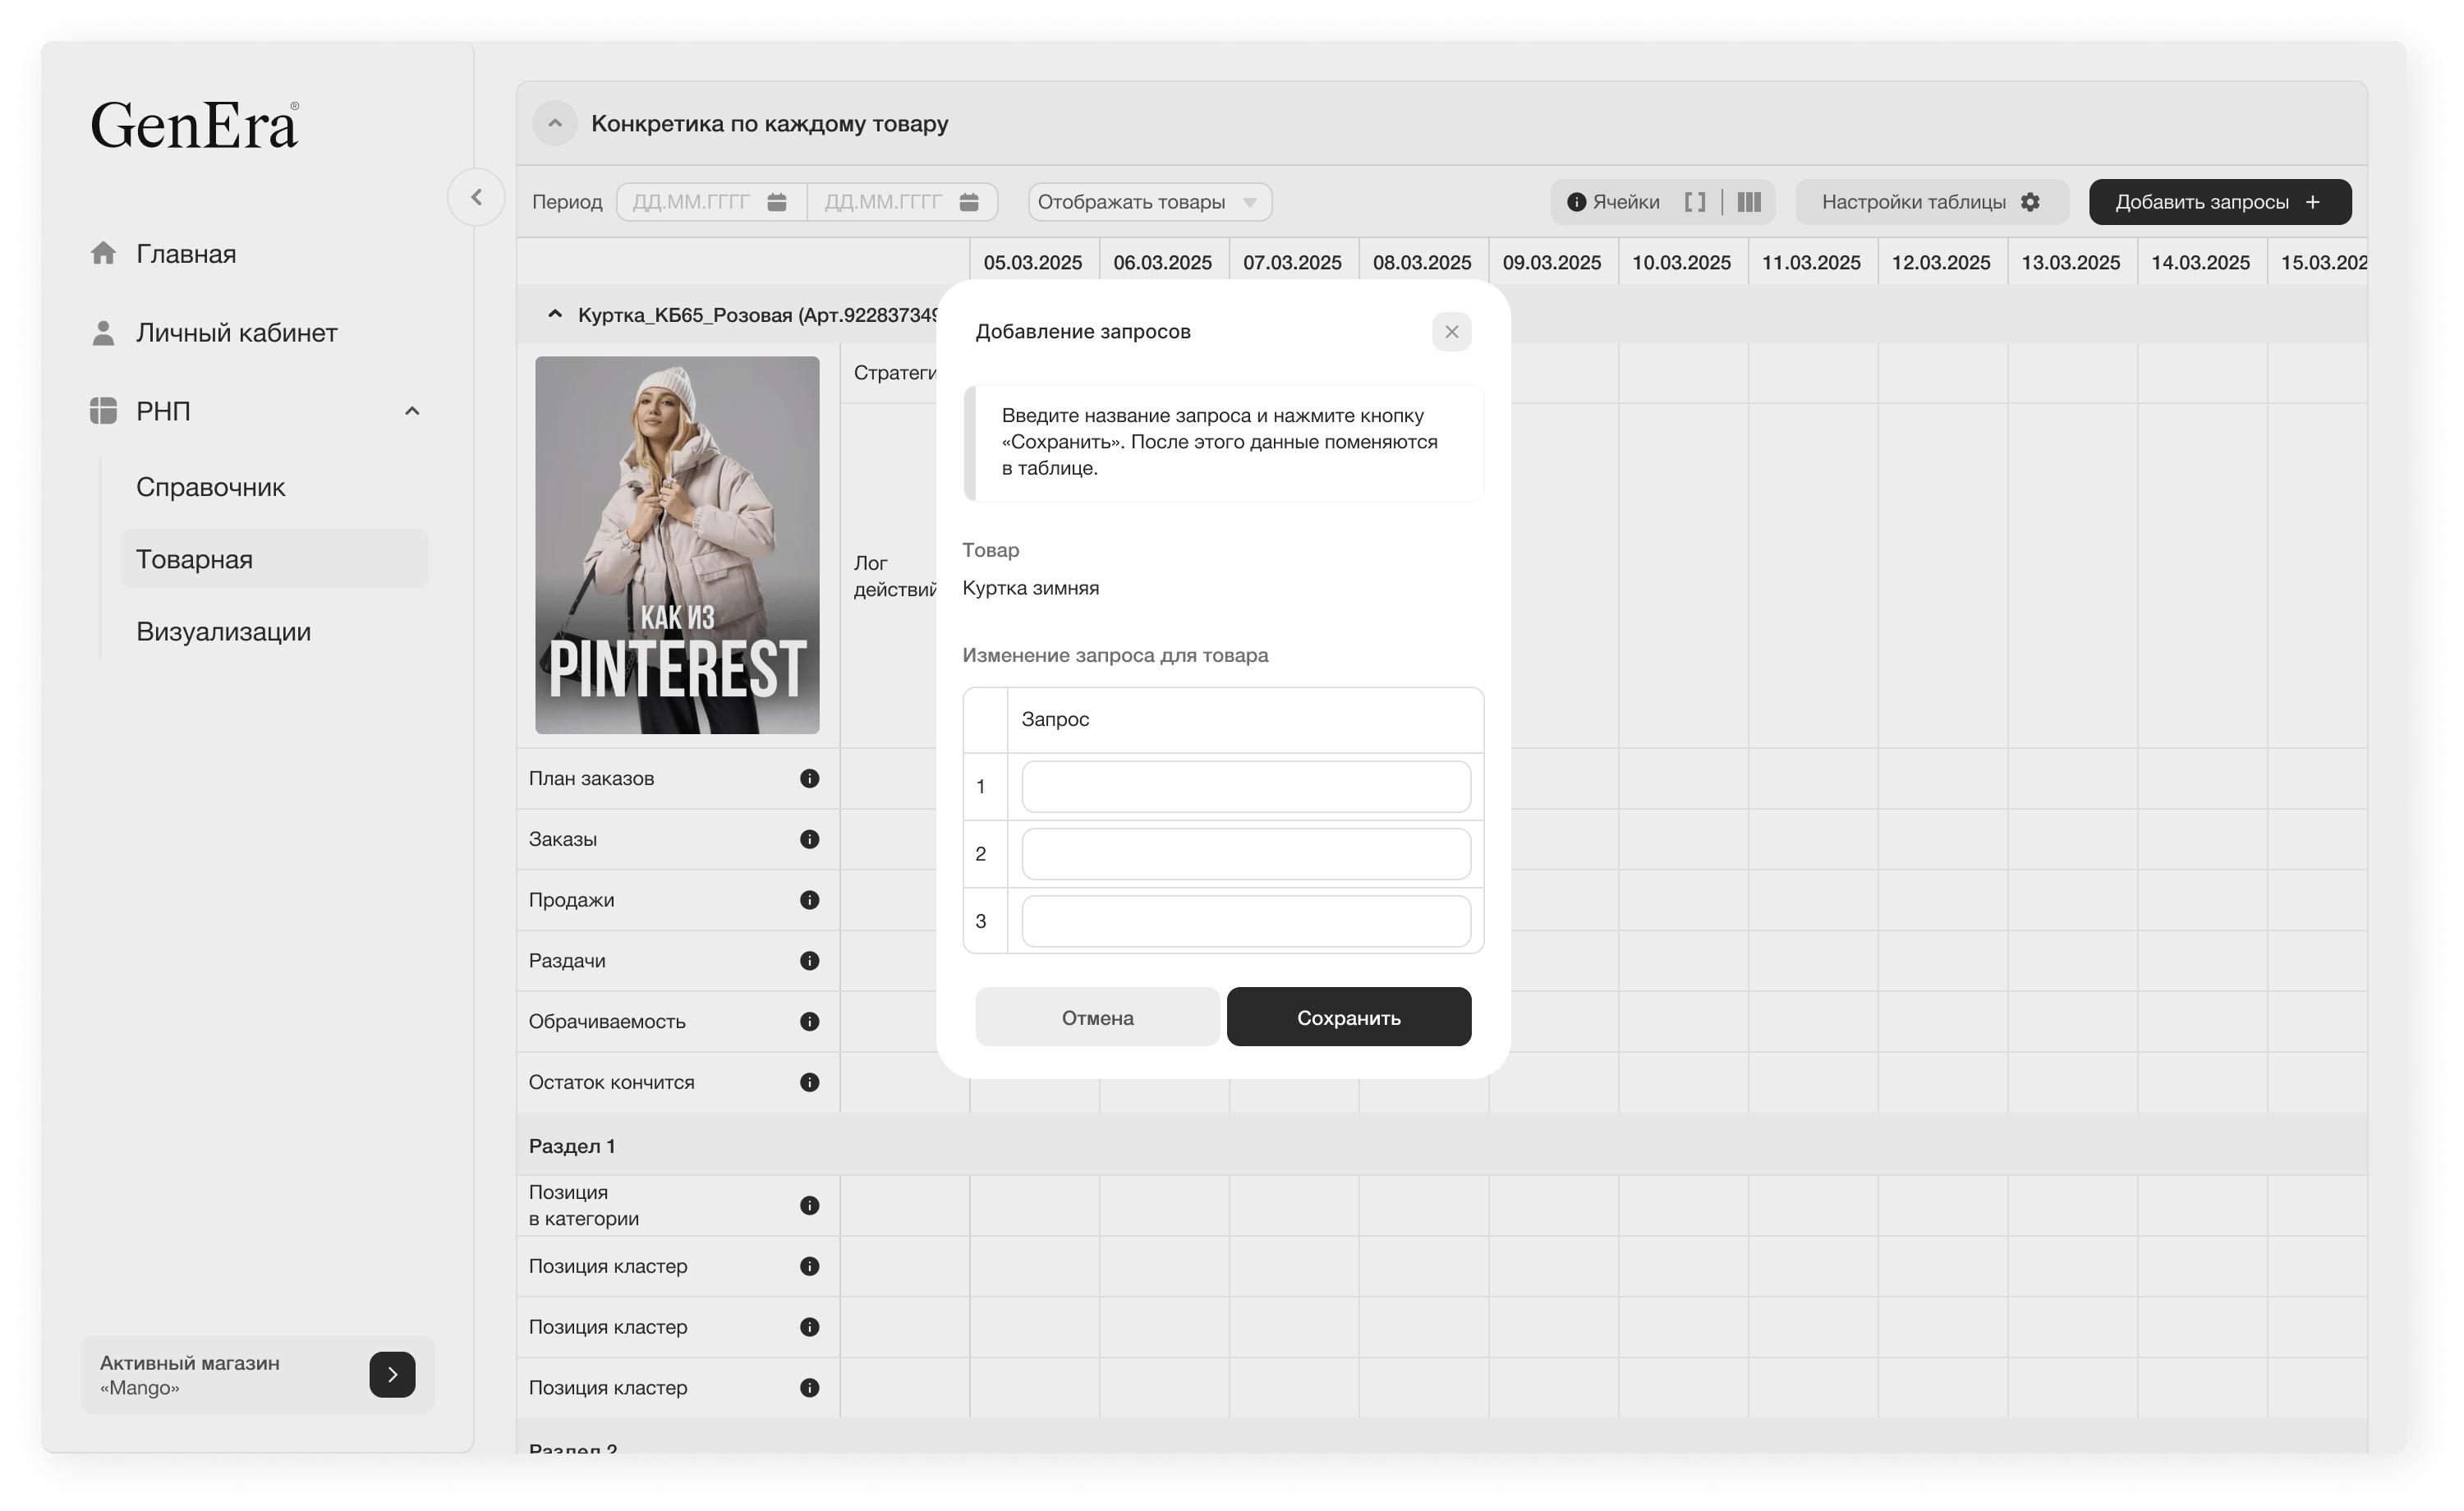This screenshot has width=2464, height=1511.
Task: Click the 05.03.2025 column header
Action: 1033,262
